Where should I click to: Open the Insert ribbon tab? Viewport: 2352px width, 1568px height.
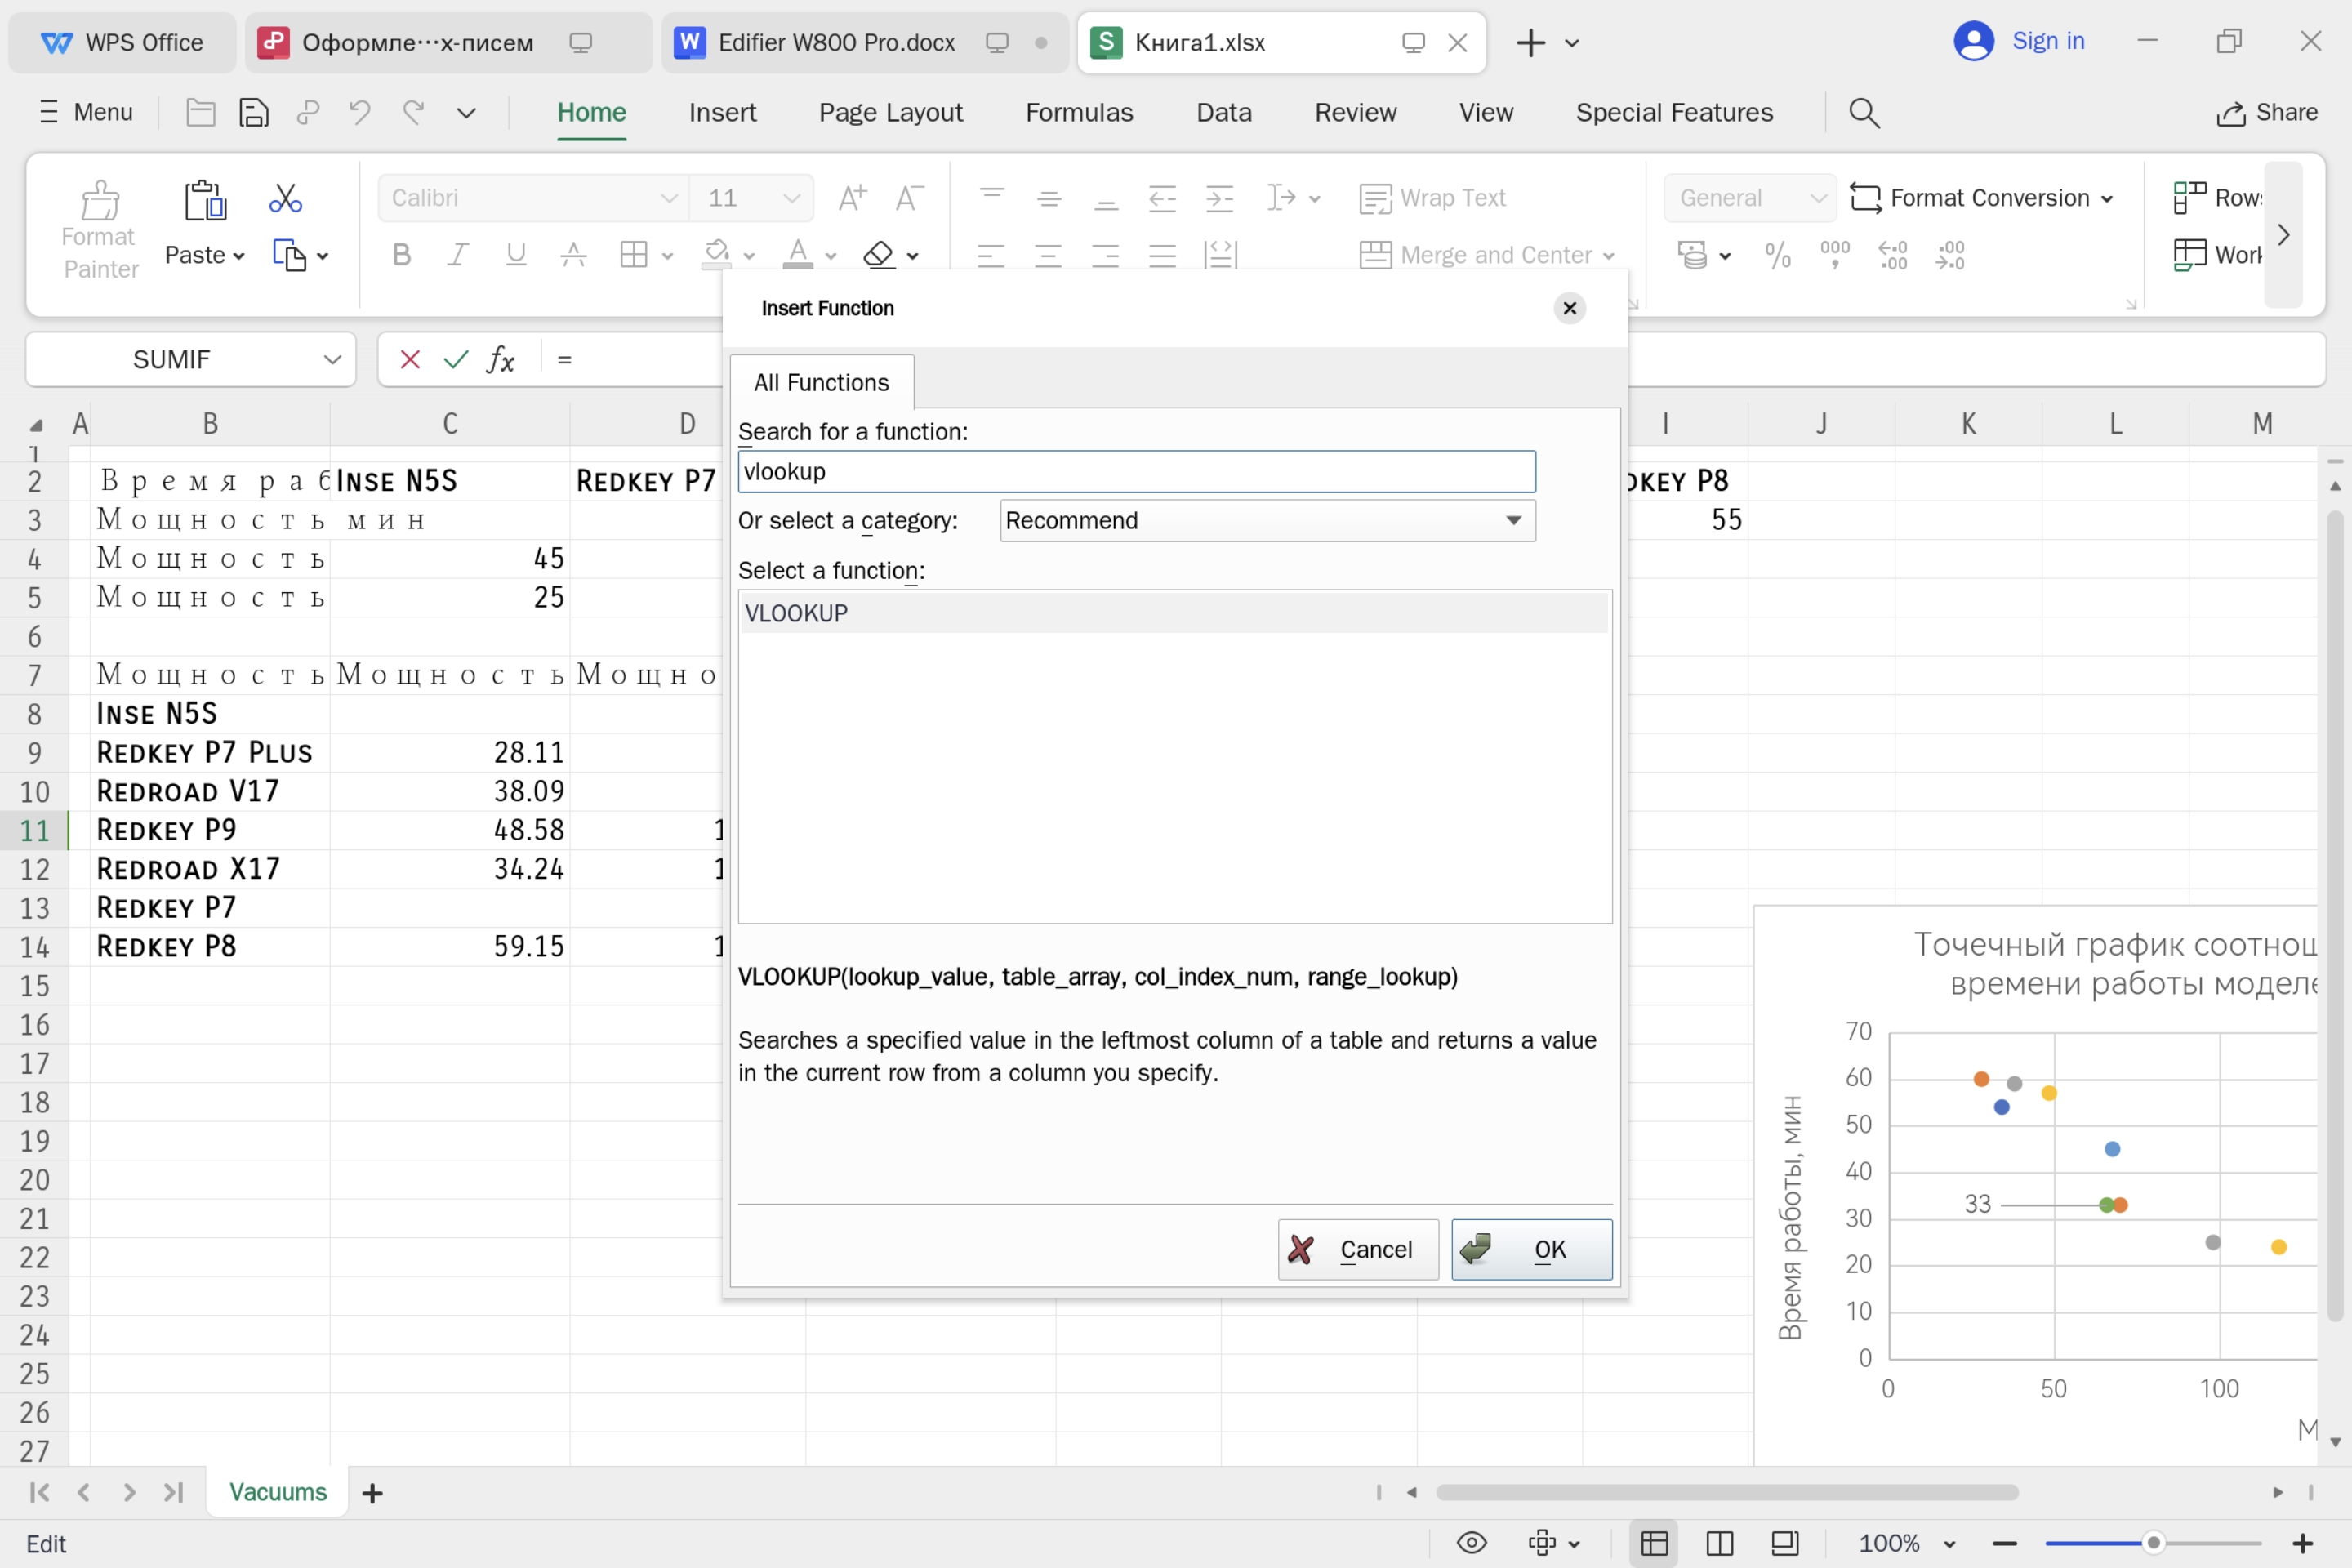pos(722,113)
